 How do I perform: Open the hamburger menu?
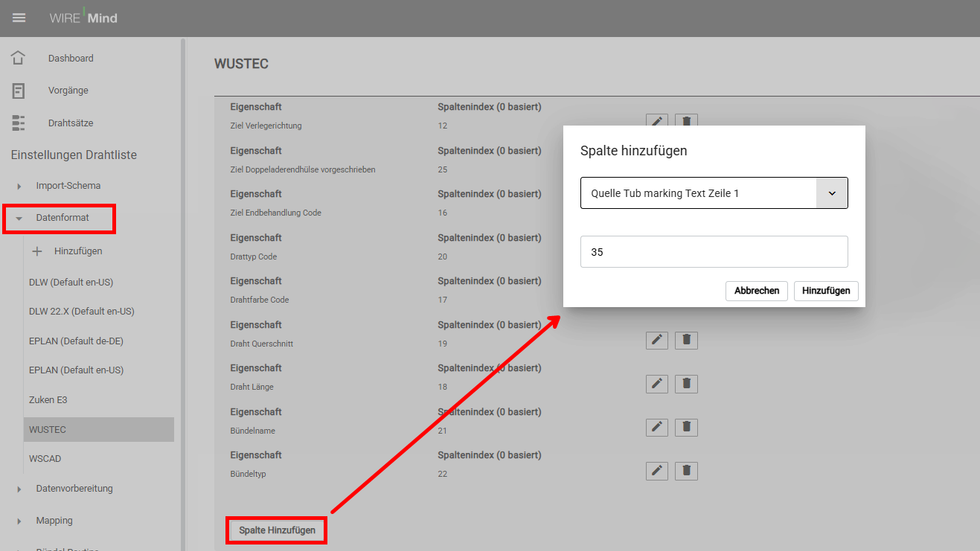pos(19,18)
